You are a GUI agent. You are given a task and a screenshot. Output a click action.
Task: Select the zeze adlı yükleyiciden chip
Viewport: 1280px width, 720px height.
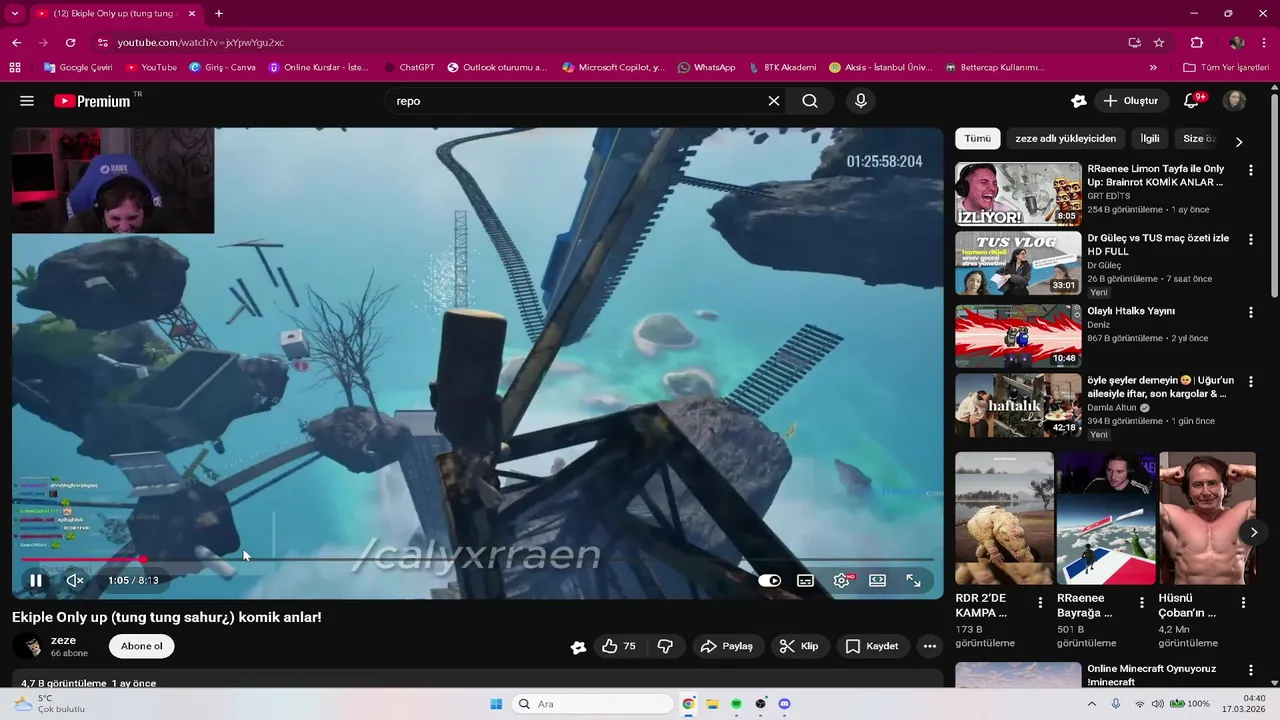point(1065,139)
